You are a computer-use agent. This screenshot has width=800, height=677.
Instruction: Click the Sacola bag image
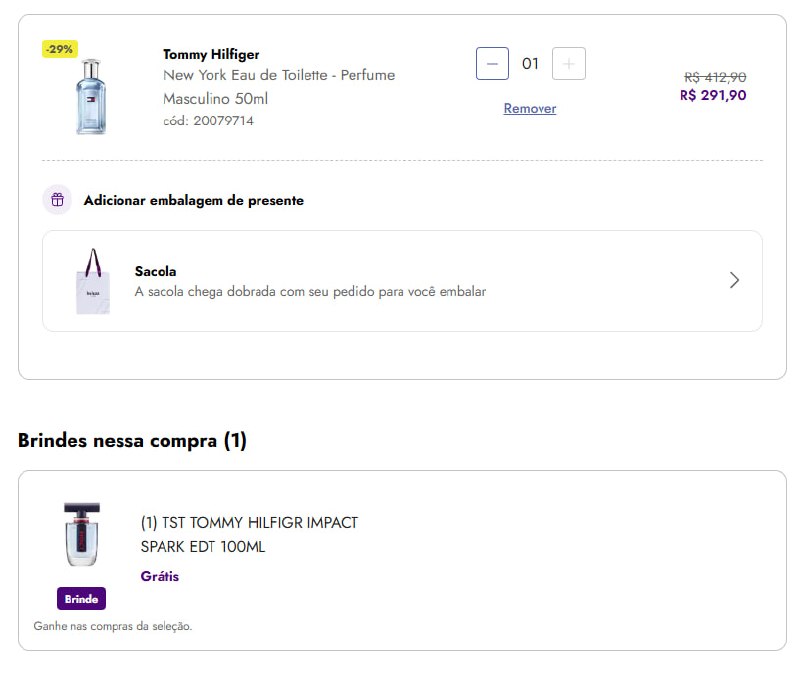pos(93,281)
